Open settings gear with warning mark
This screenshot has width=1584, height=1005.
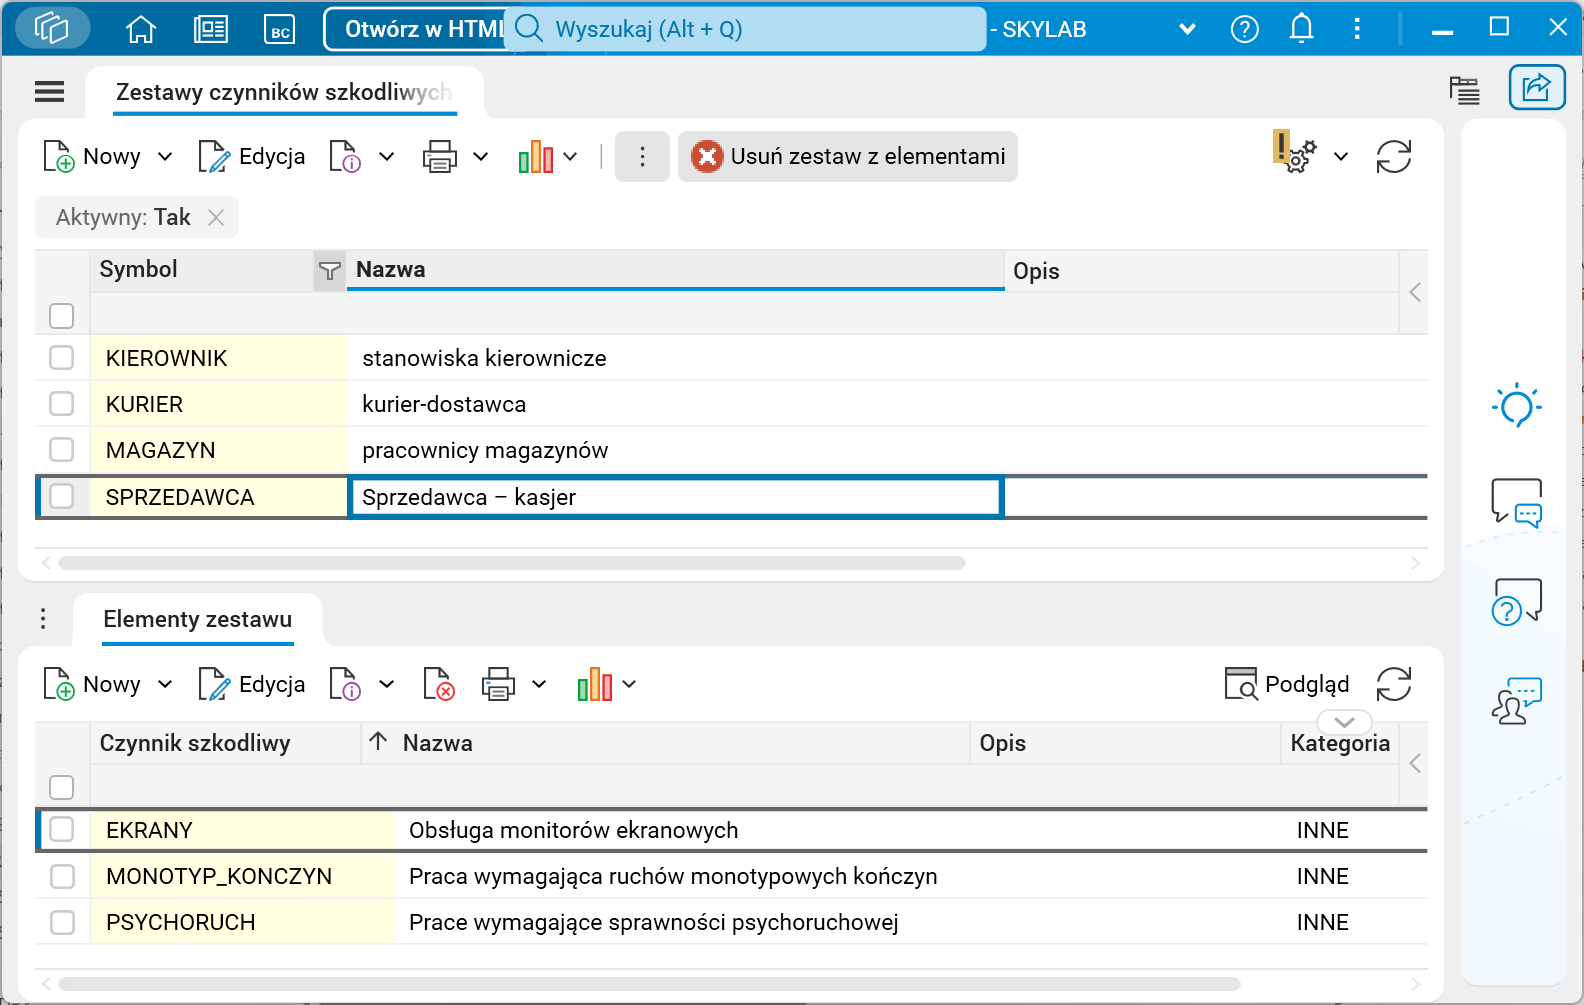tap(1295, 154)
